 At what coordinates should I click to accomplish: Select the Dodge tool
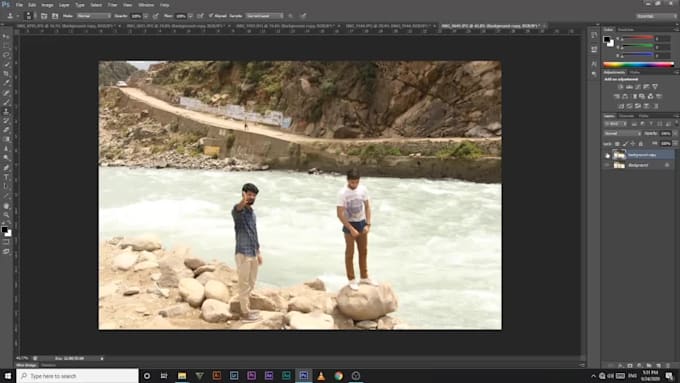pos(6,158)
